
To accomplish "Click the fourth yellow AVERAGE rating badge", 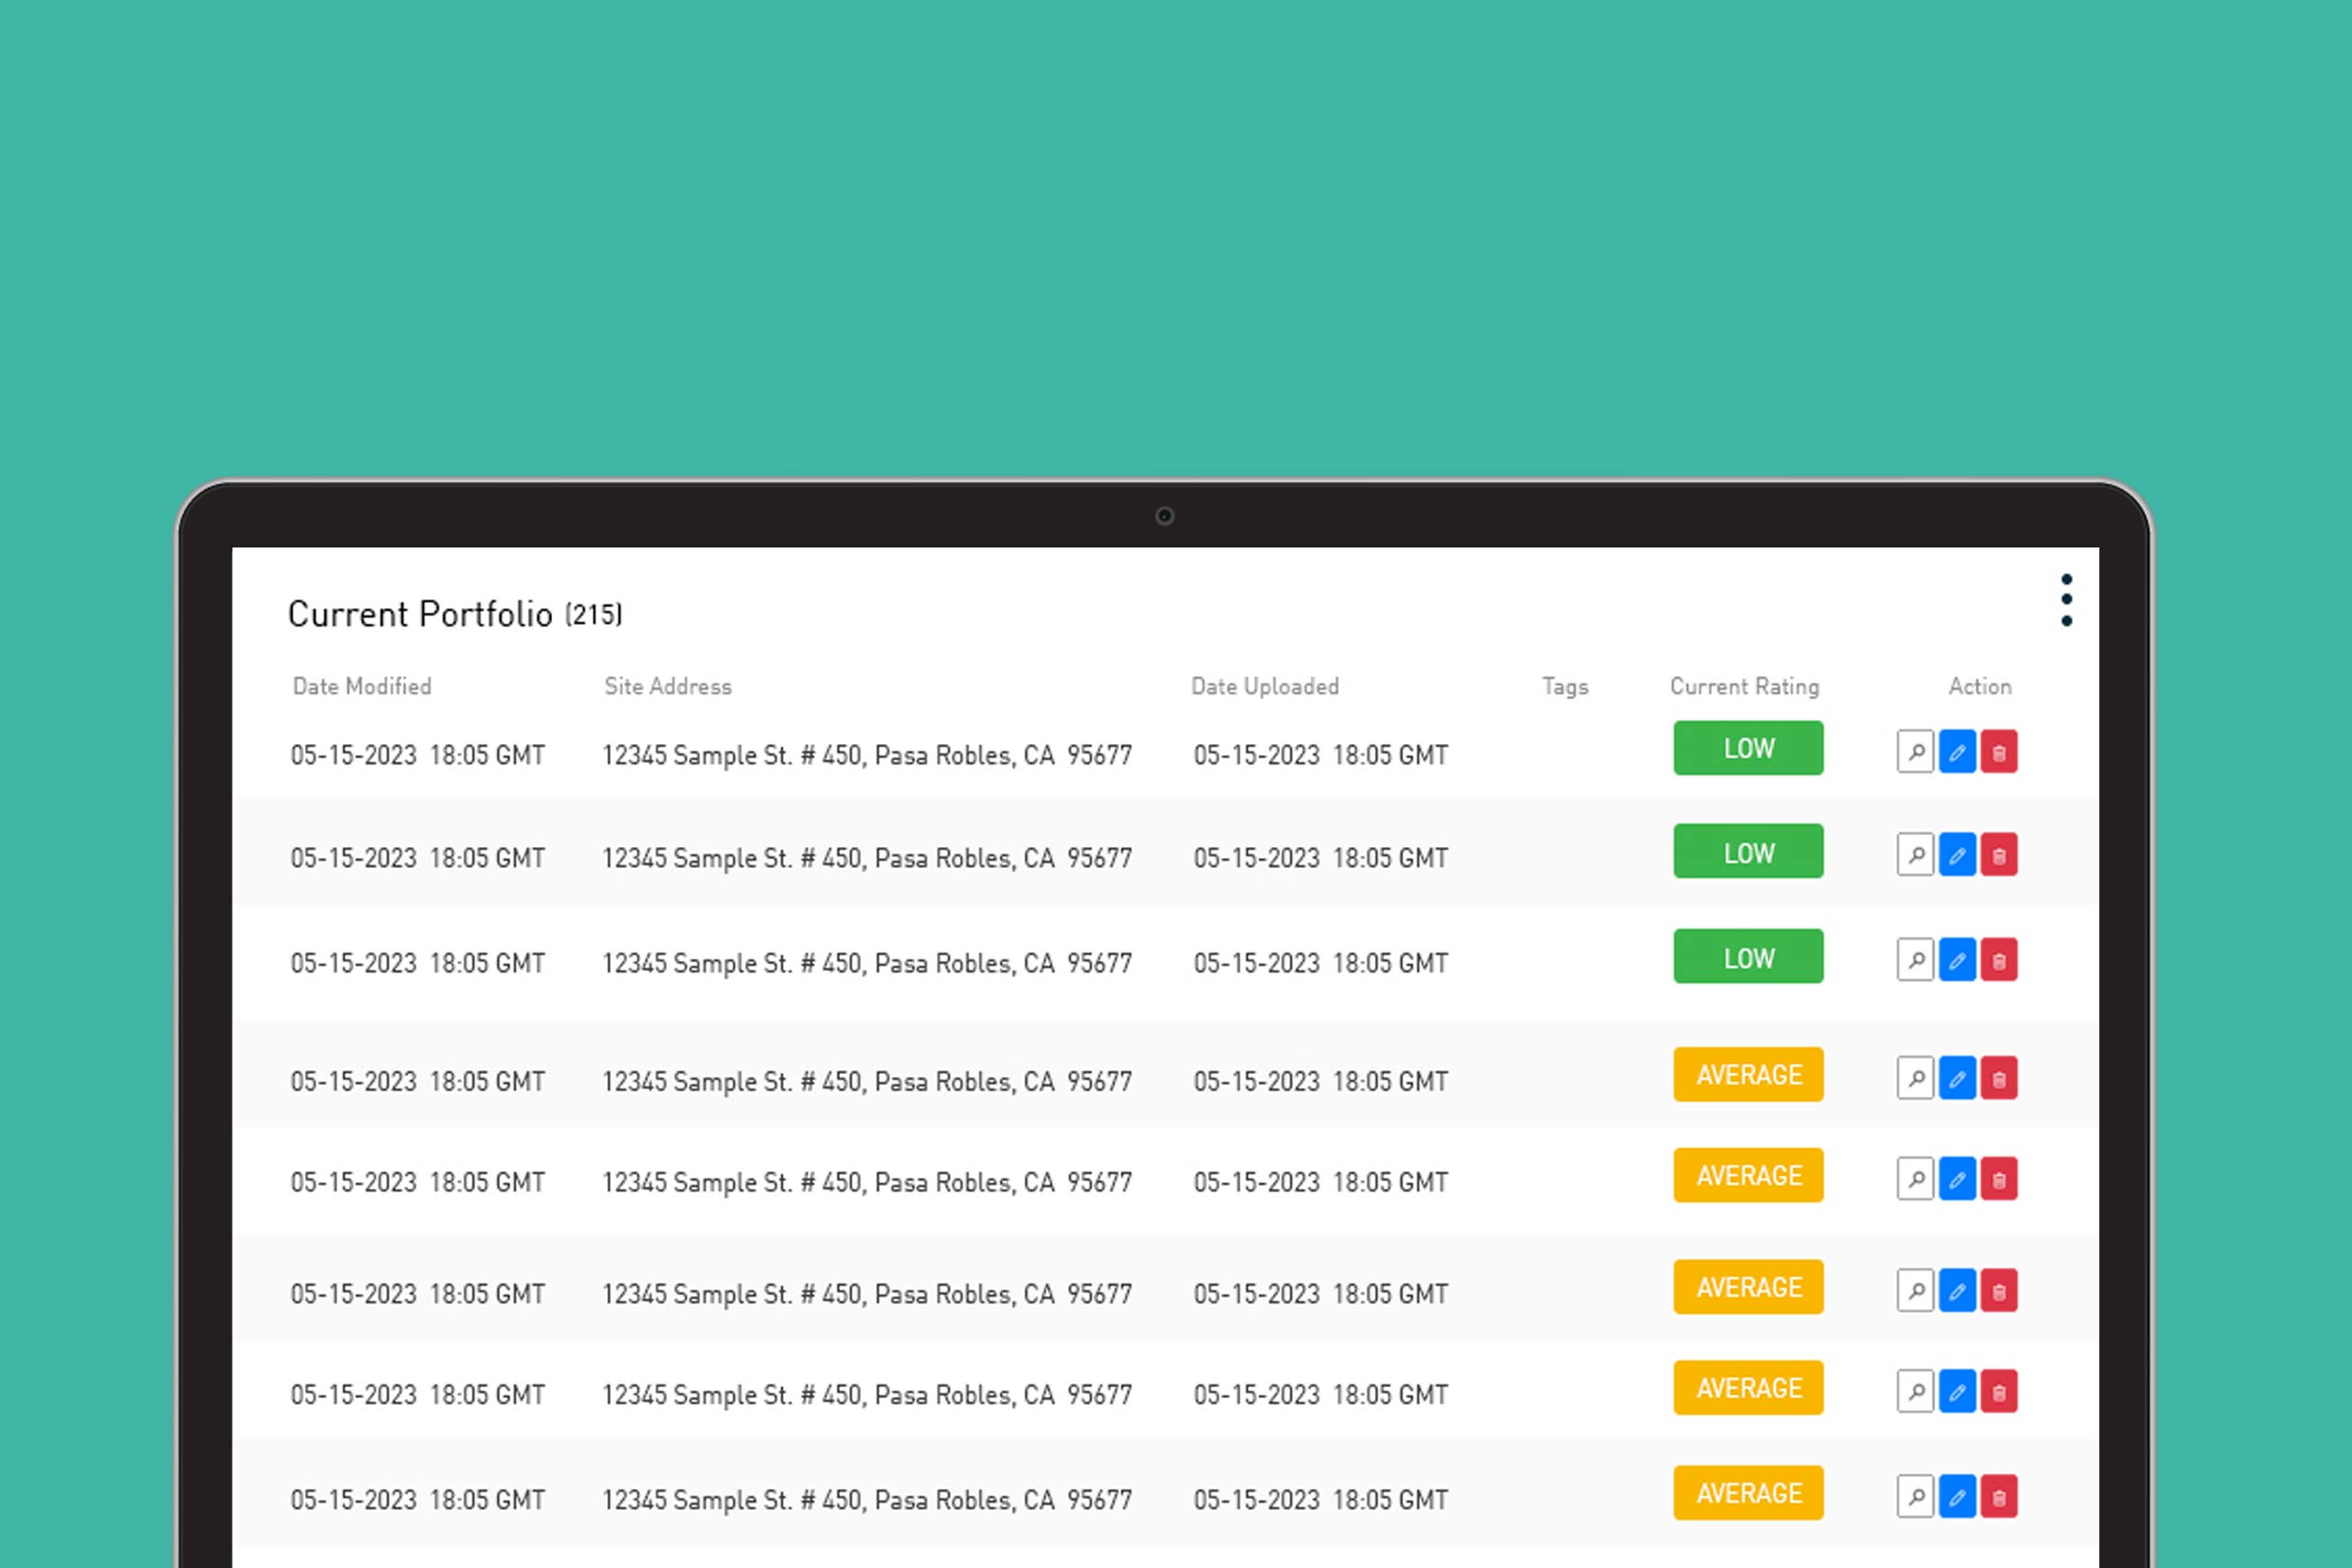I will point(1748,1388).
